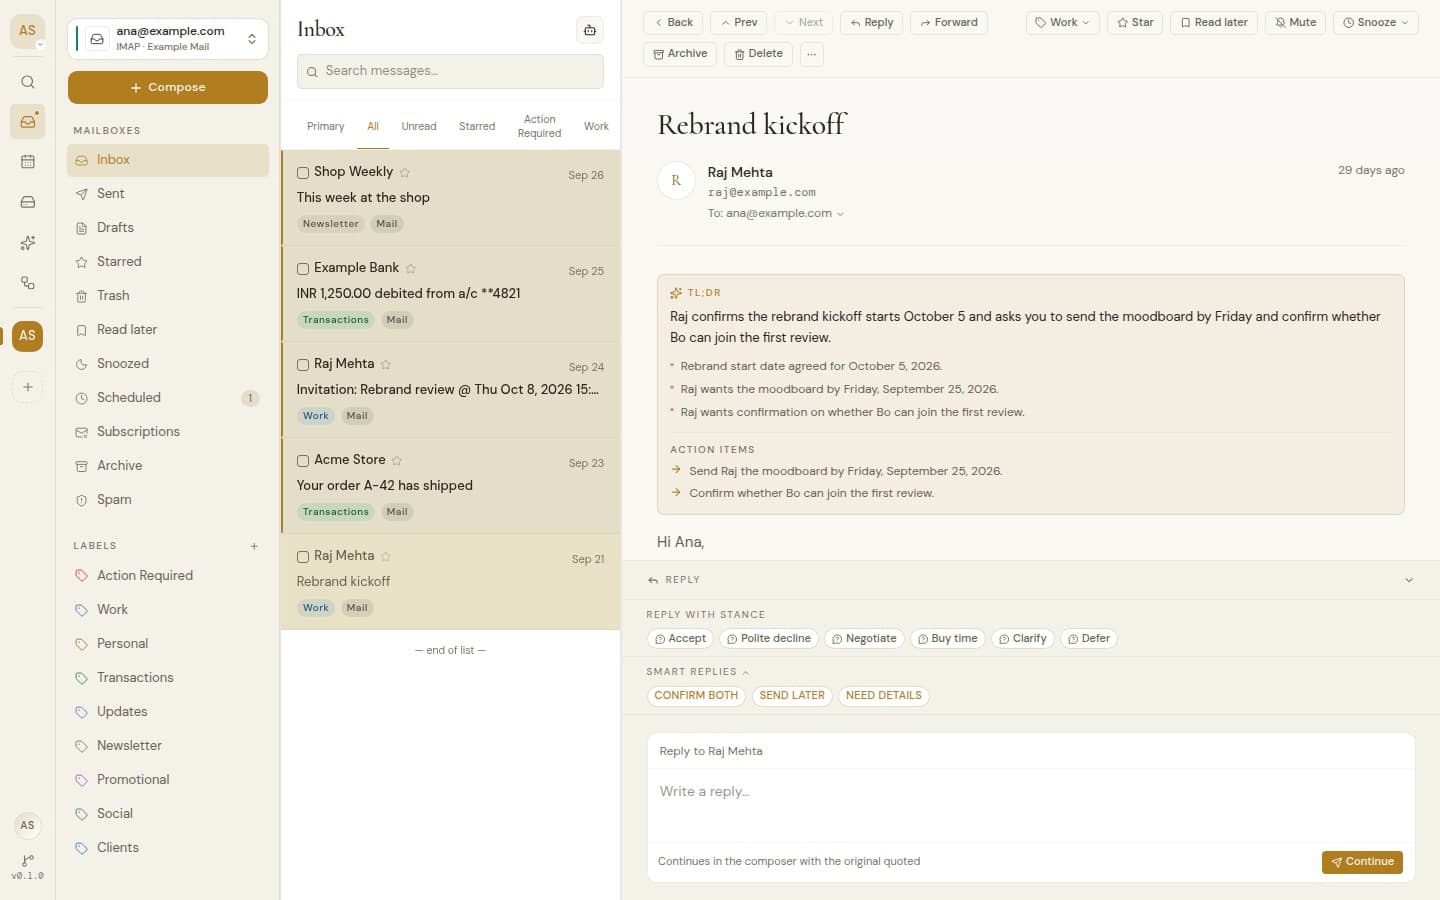The image size is (1440, 900).
Task: Delete the open email
Action: 758,54
